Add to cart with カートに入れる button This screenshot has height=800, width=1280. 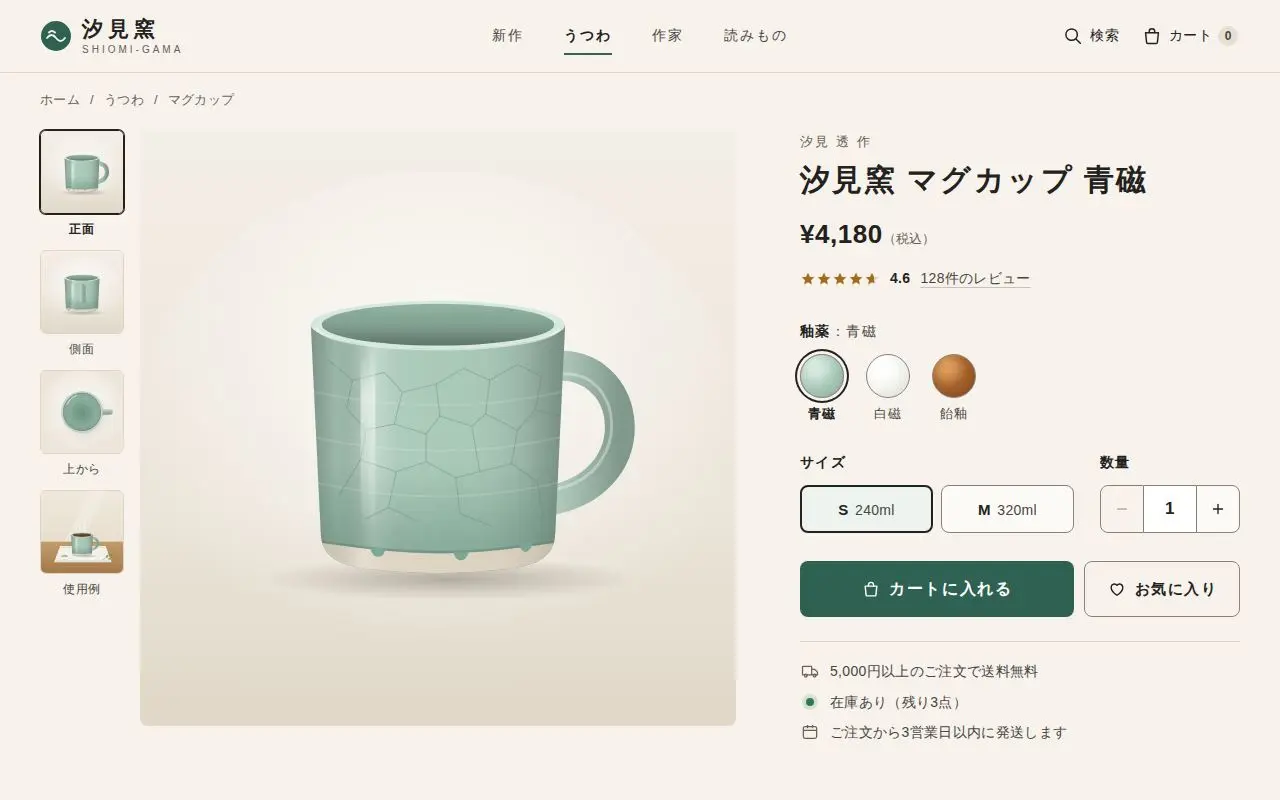(937, 589)
